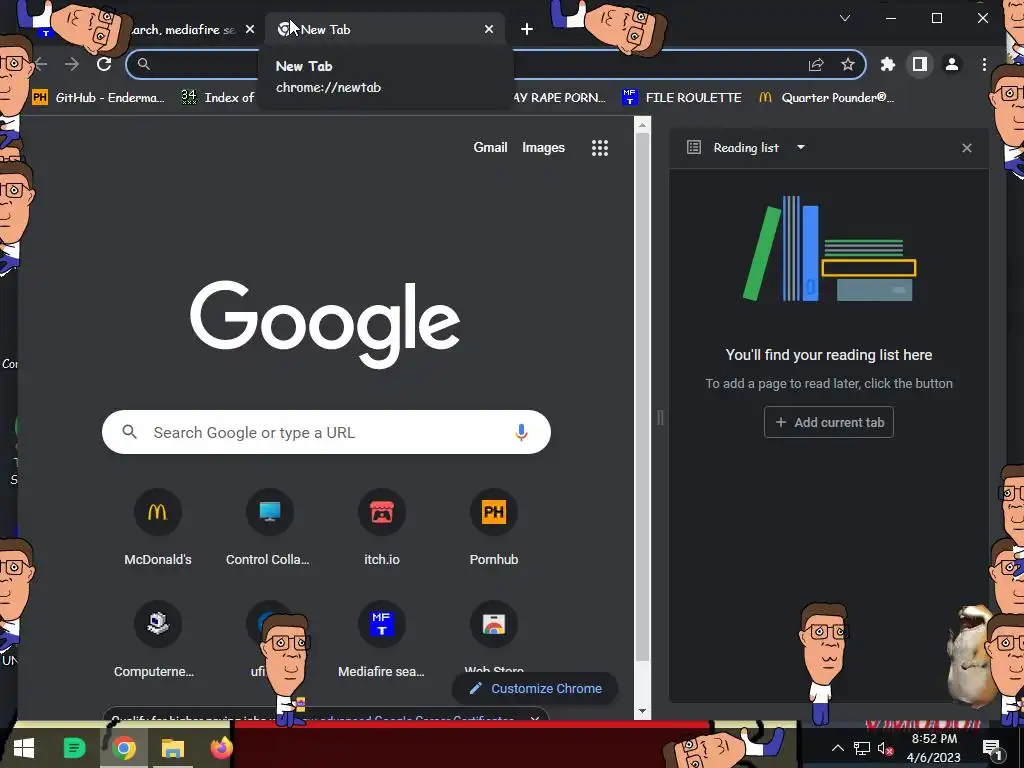Open the Gmail link
Viewport: 1024px width, 768px height.
point(490,148)
